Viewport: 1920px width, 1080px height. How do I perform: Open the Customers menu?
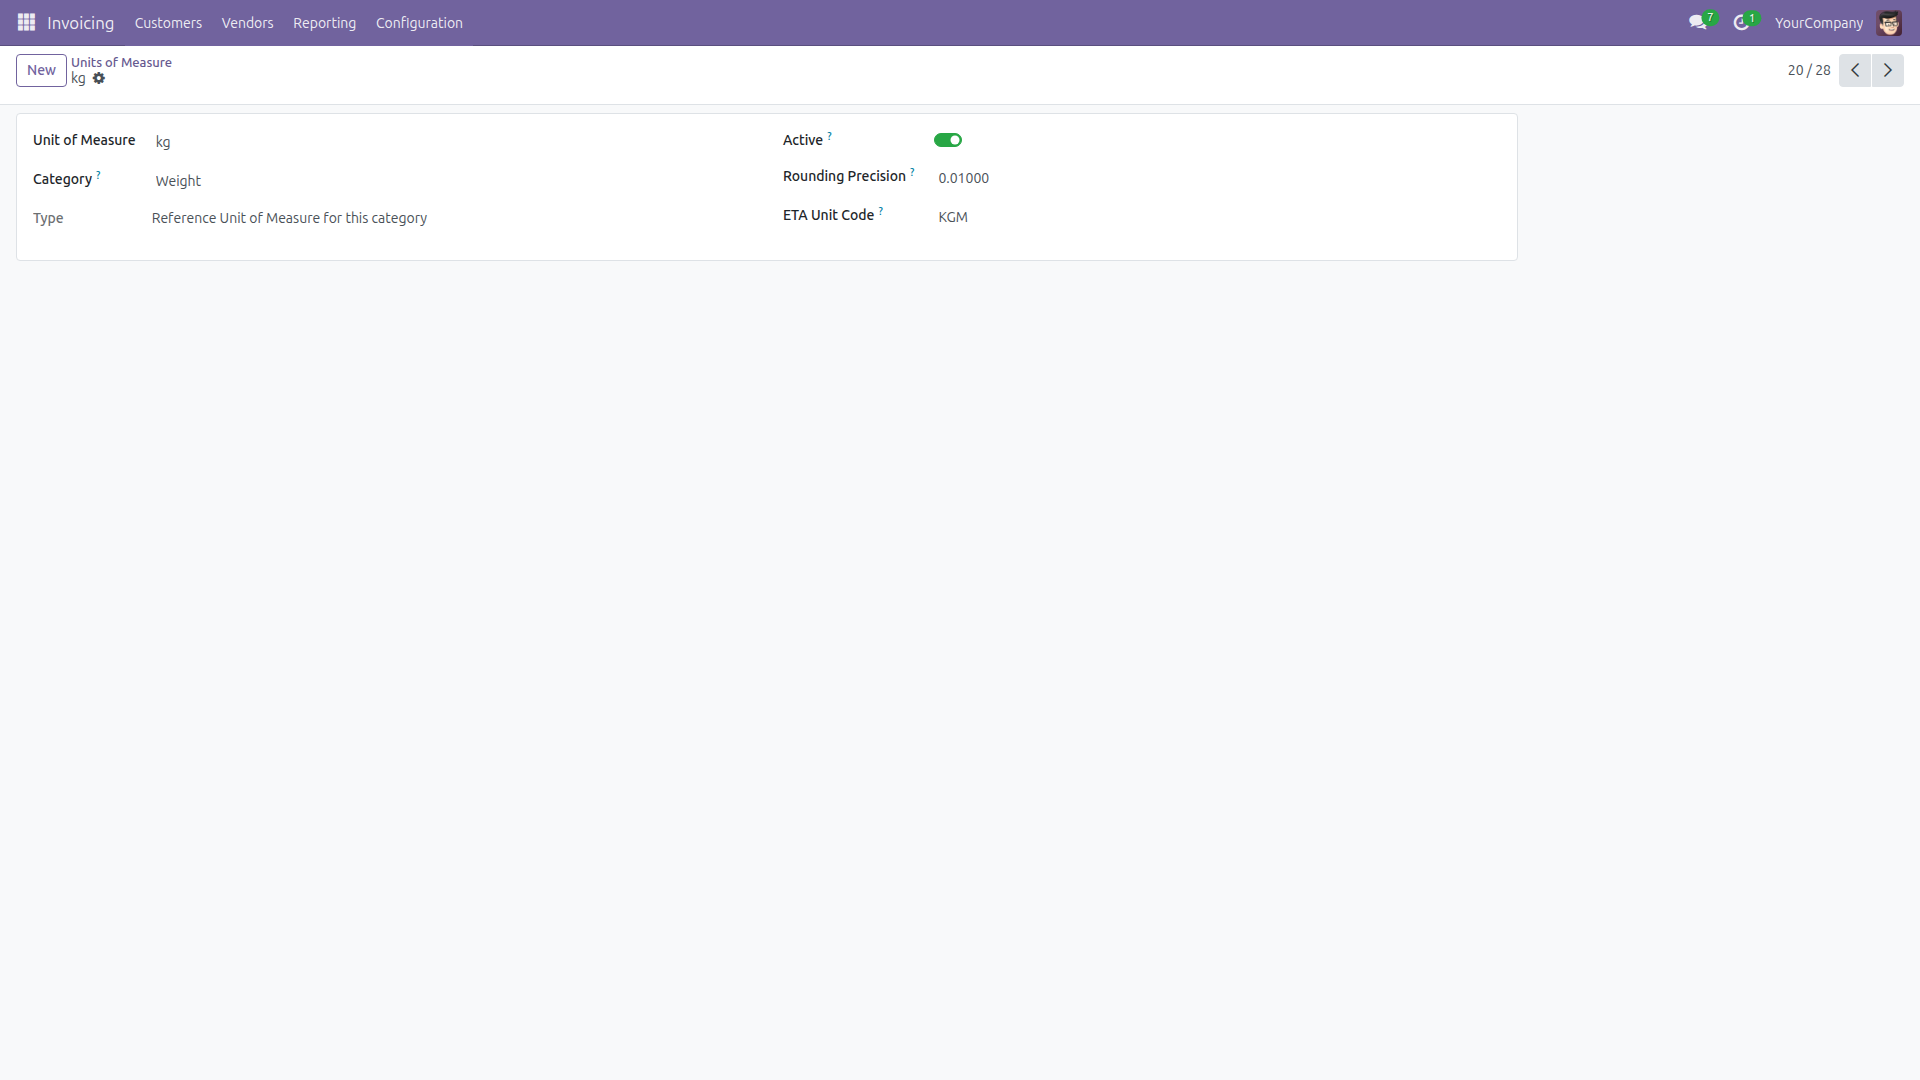pos(168,23)
